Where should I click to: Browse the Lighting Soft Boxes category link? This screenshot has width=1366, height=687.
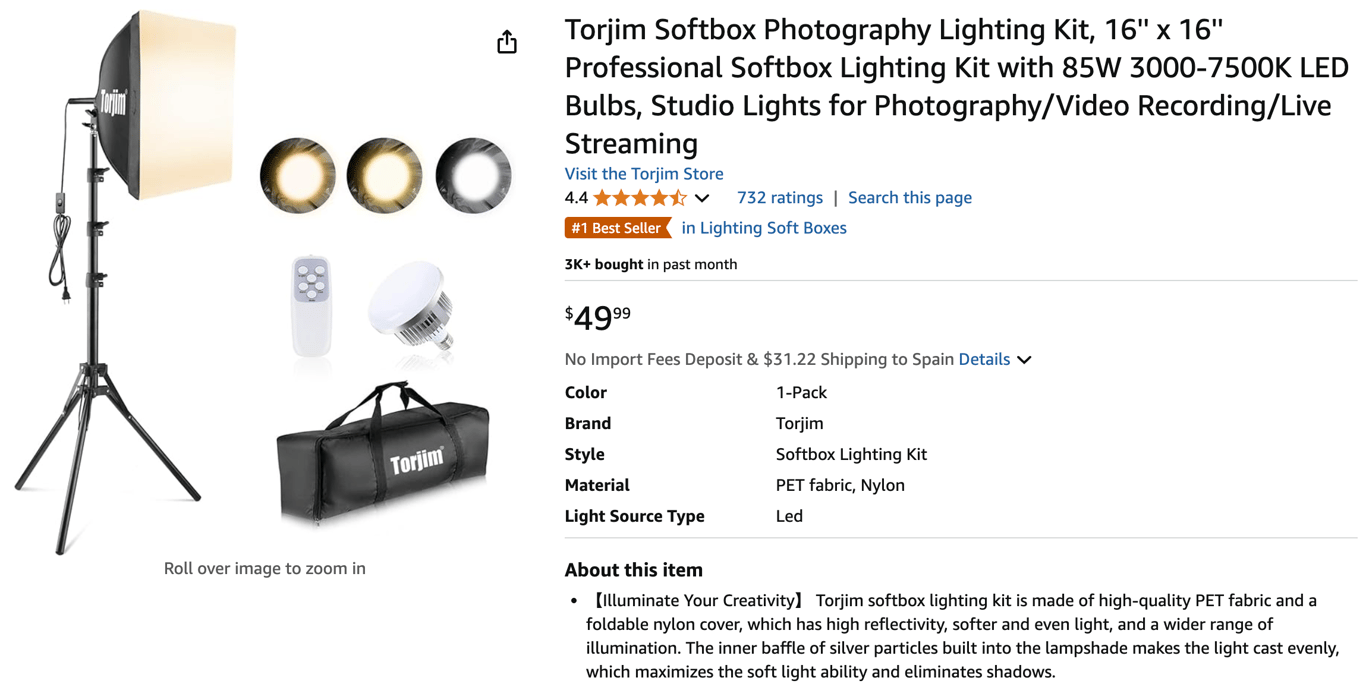pos(764,227)
